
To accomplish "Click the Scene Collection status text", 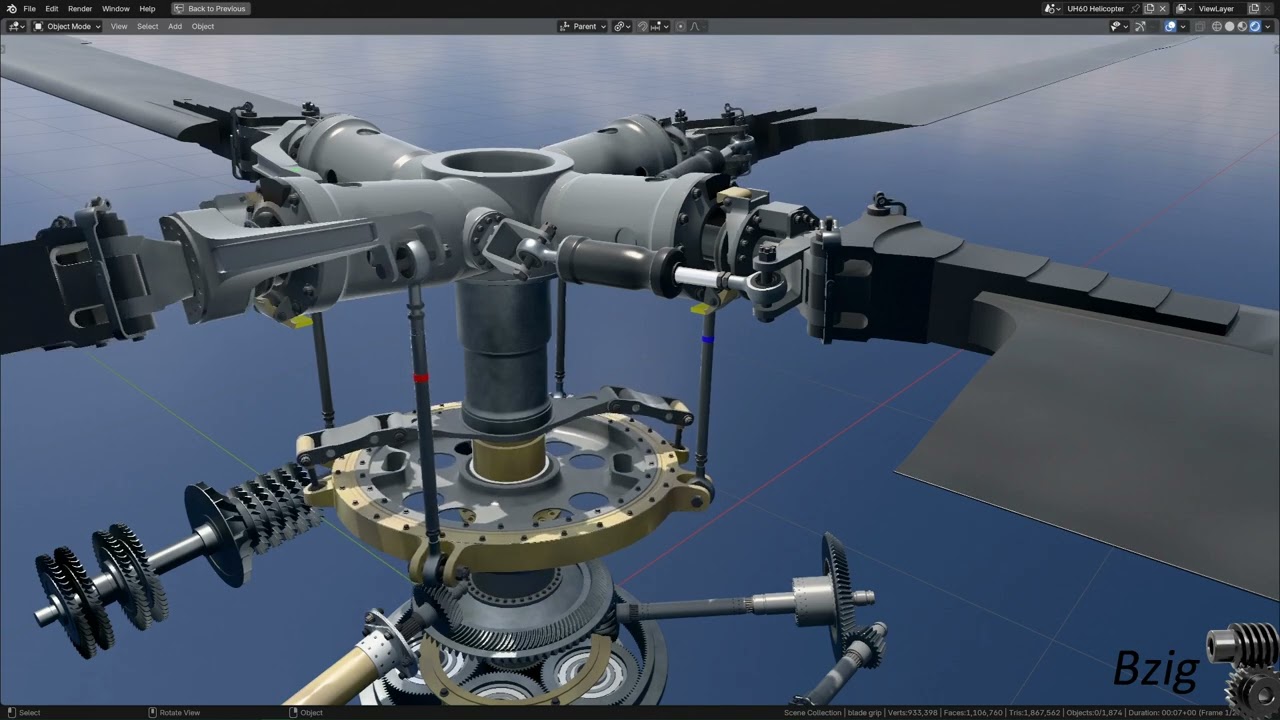I will (x=813, y=712).
